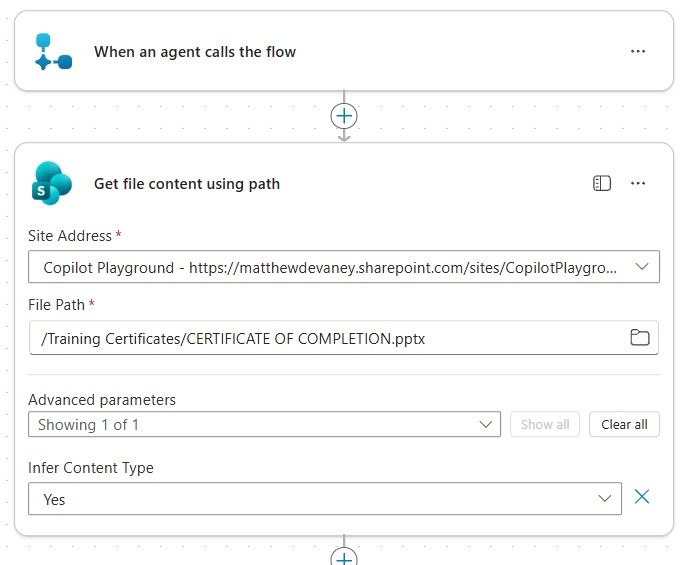Click the Site Address label

click(x=70, y=236)
